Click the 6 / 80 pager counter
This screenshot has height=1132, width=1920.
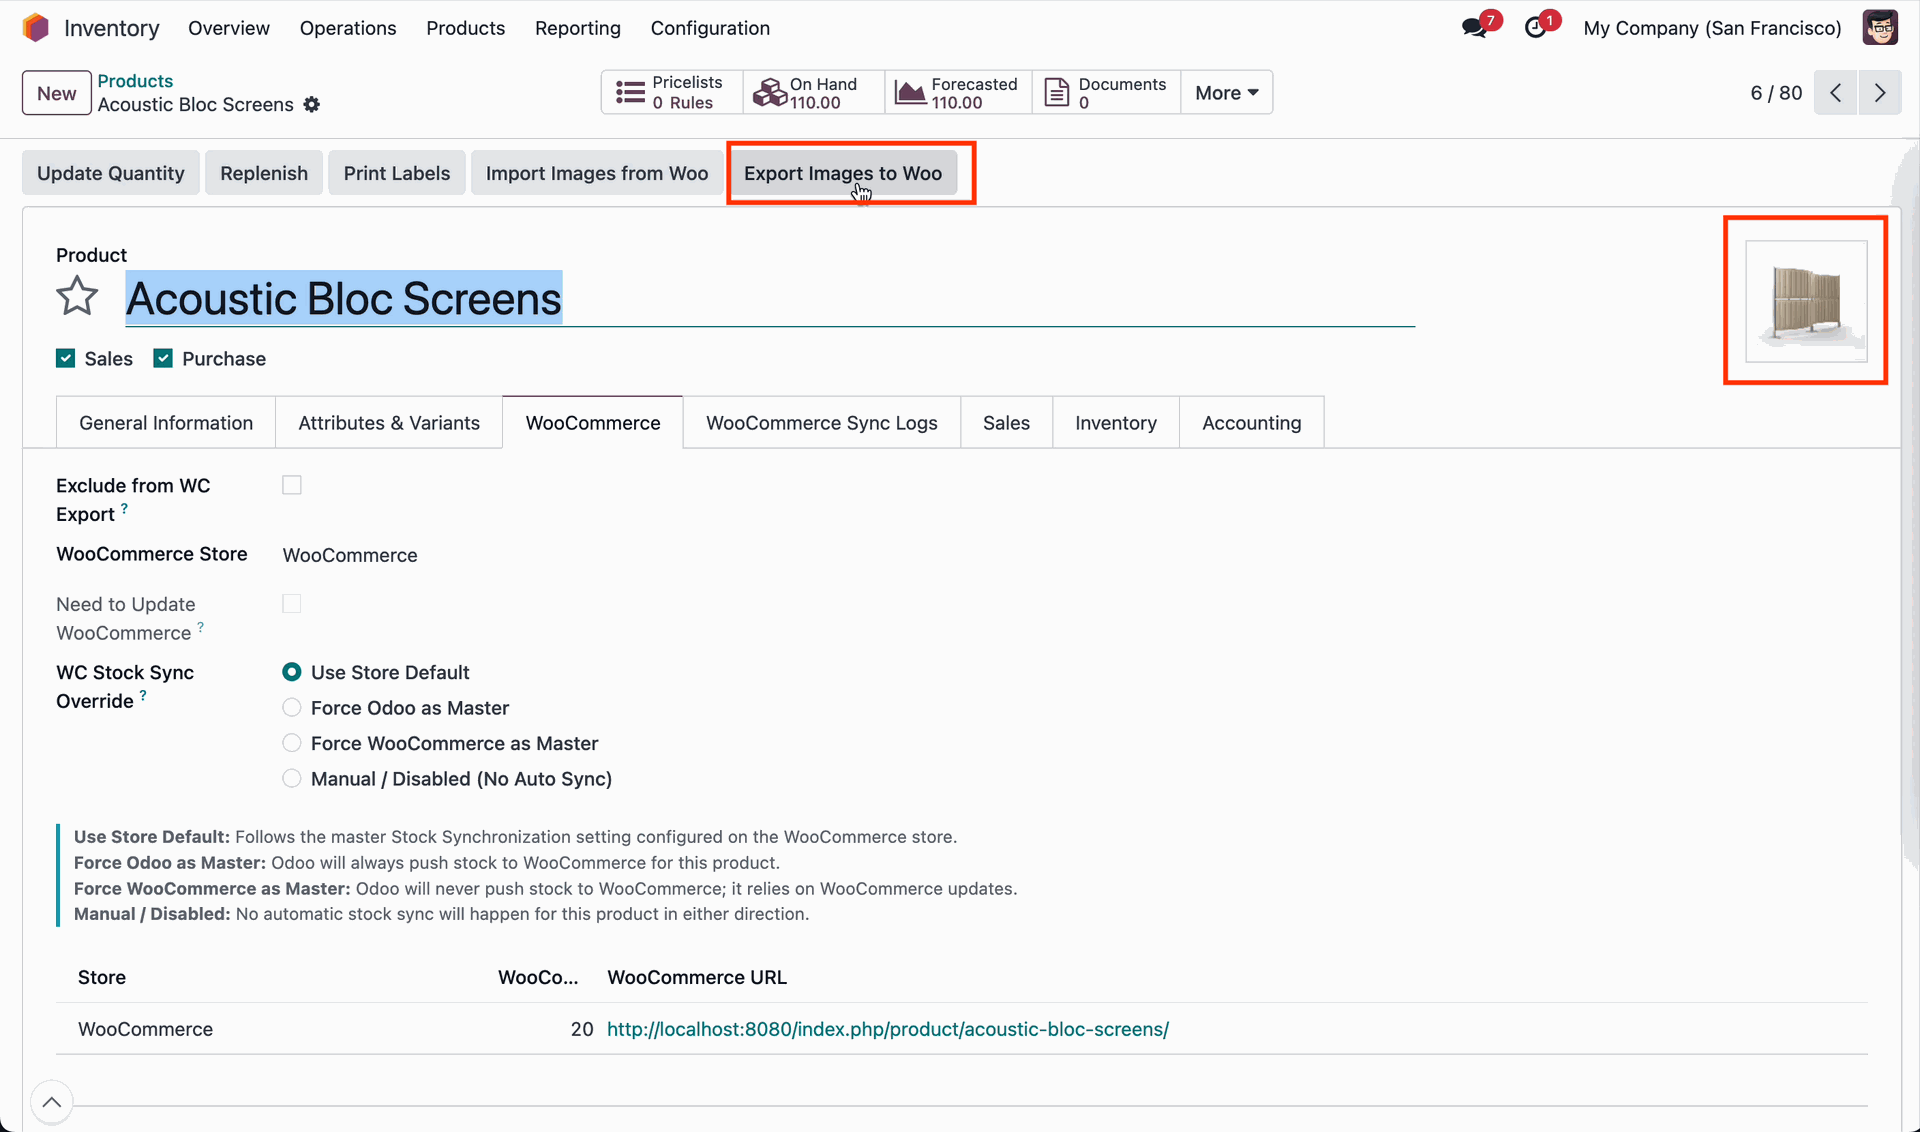(x=1776, y=93)
